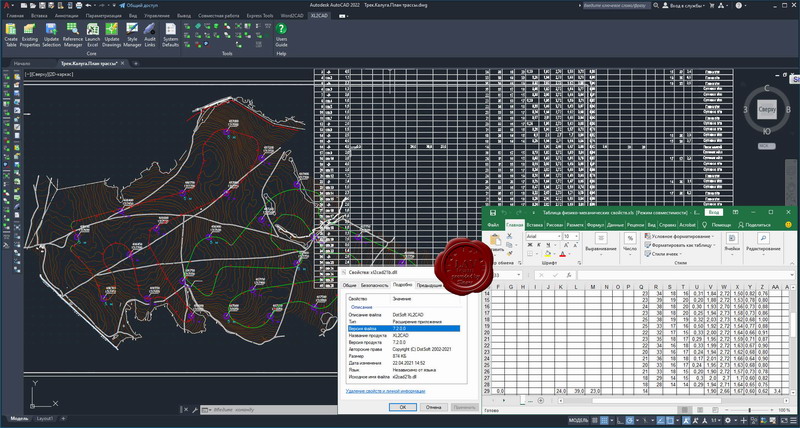800x428 pixels.
Task: Click the Italic К button in Excel
Action: pyautogui.click(x=537, y=246)
